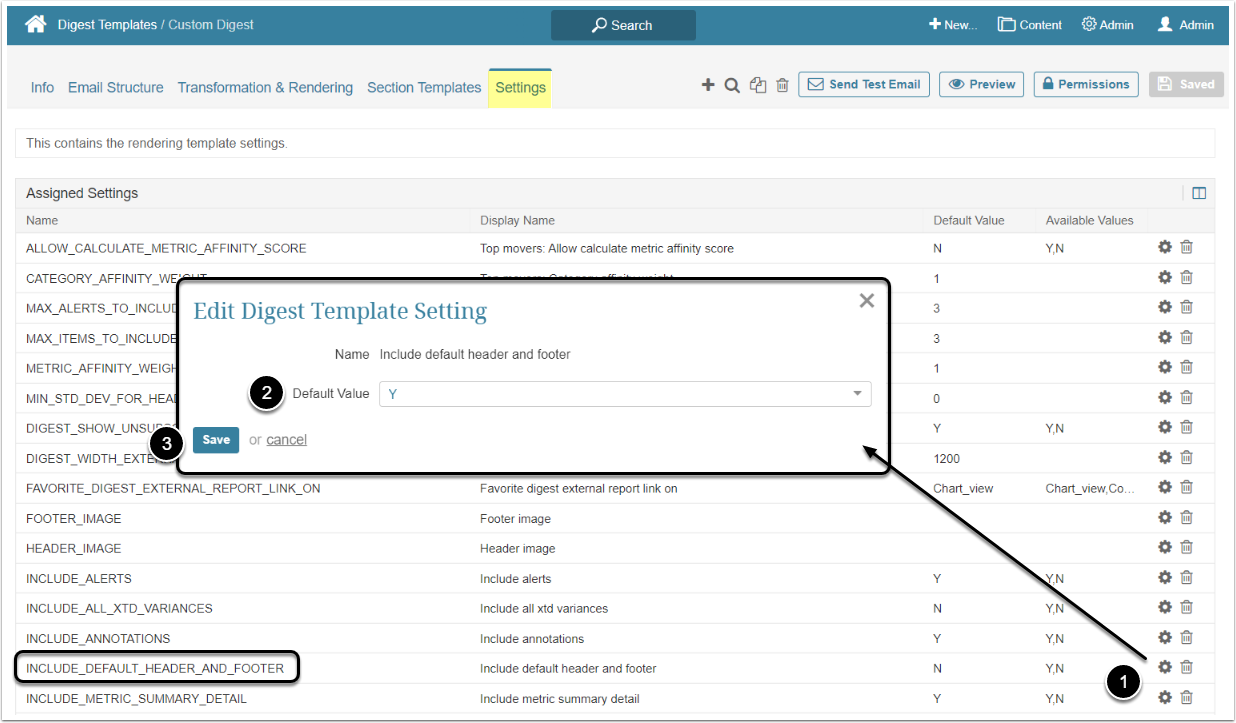This screenshot has width=1236, height=723.
Task: Open the Admin user account menu
Action: (1185, 25)
